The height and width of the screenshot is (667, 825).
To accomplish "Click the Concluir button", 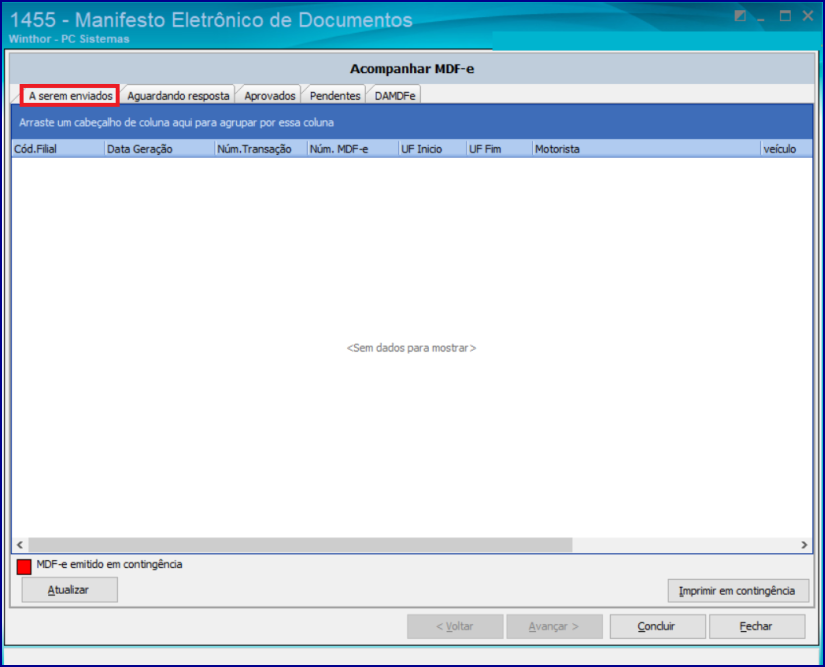I will pos(657,626).
